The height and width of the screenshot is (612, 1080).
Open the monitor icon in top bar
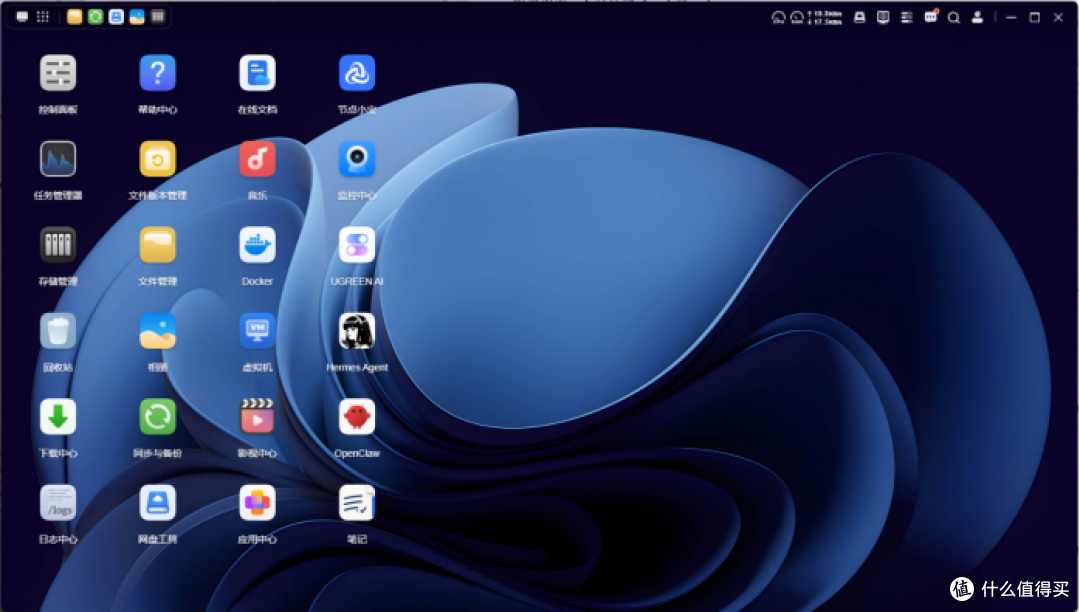pos(883,17)
